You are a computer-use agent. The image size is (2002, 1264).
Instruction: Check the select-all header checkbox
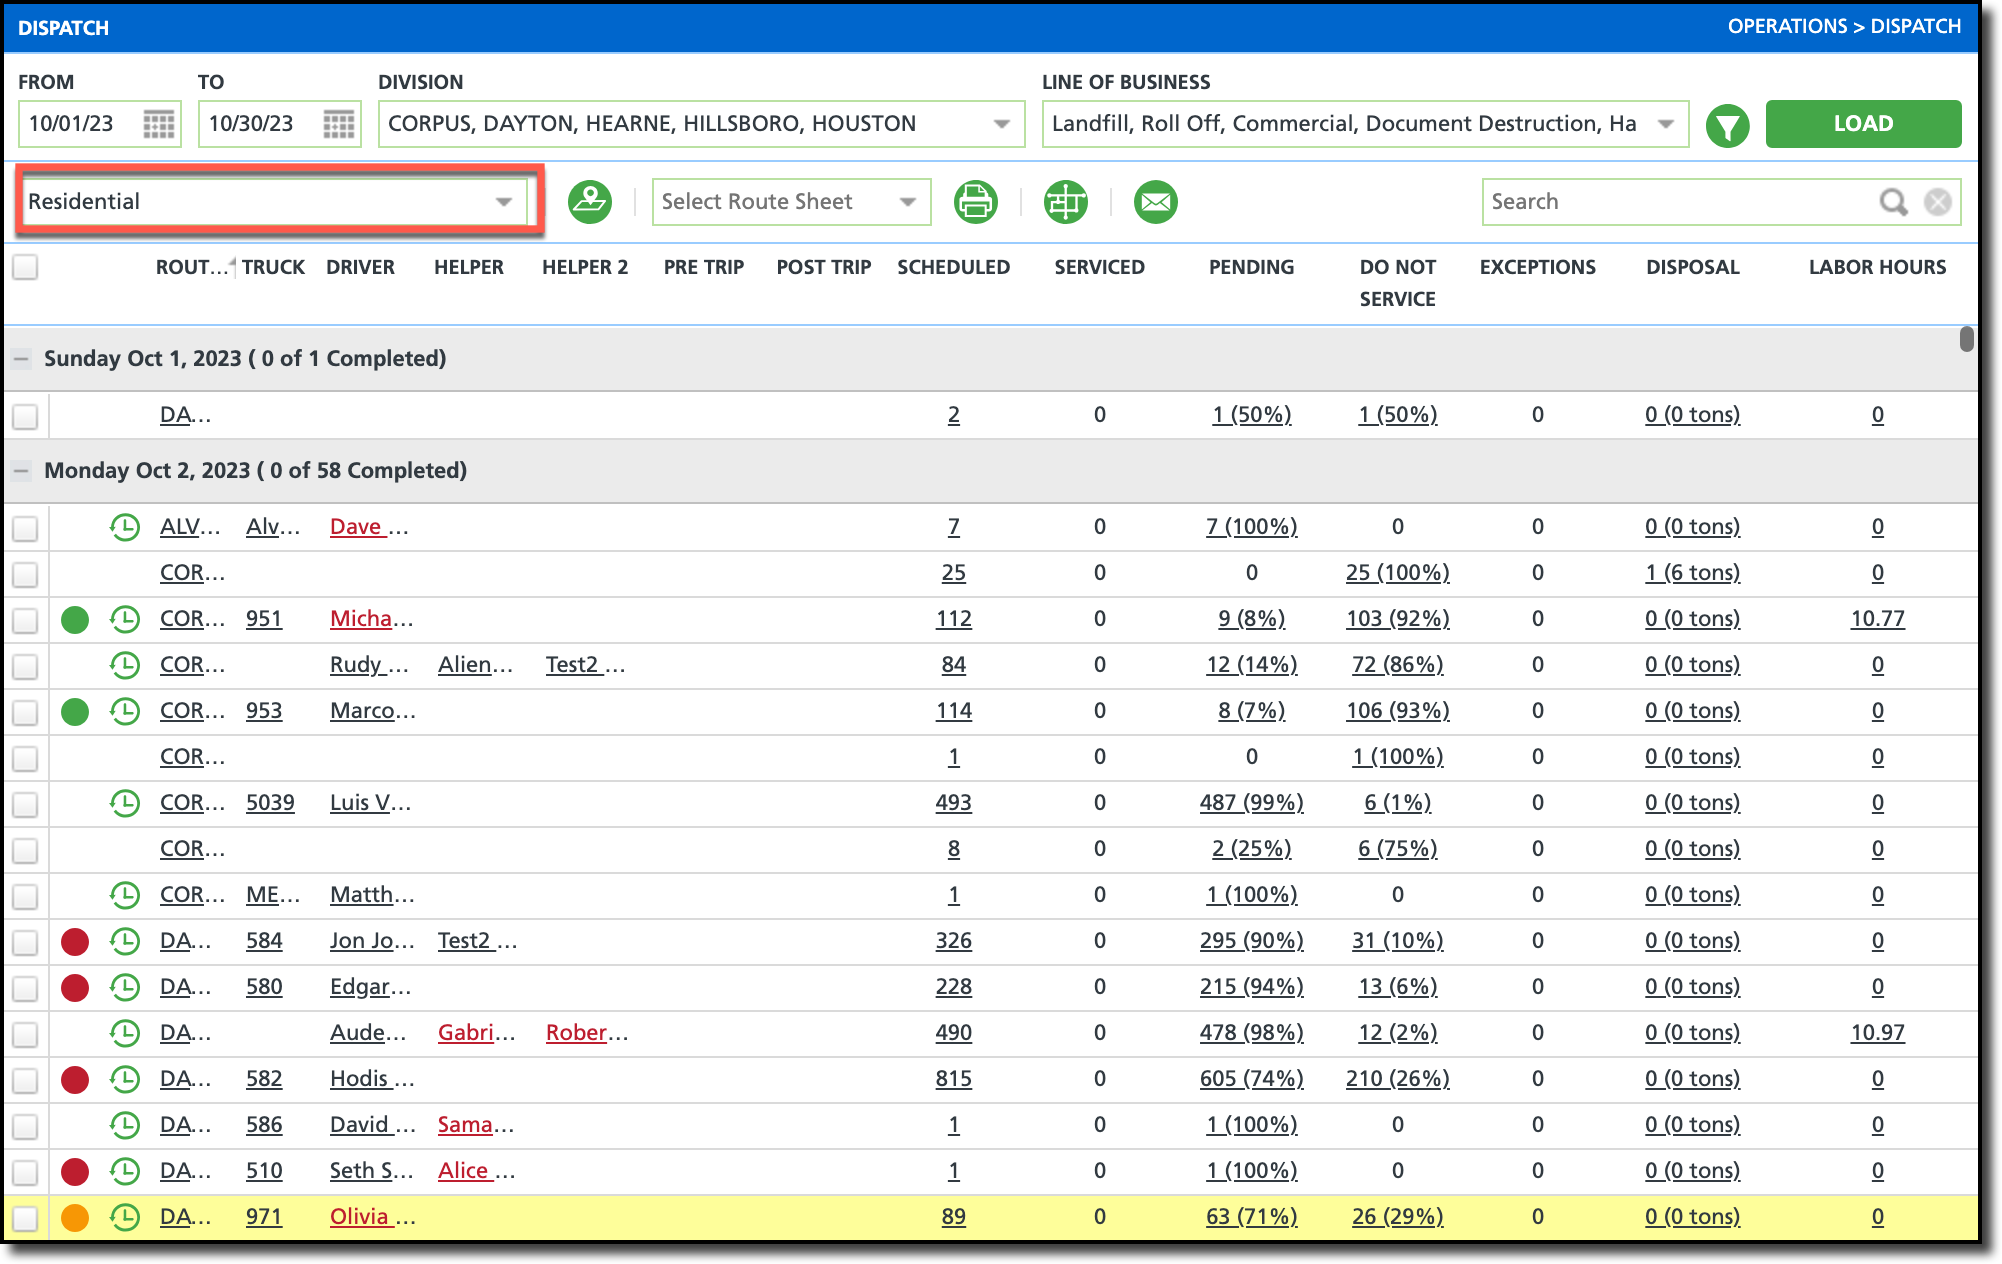tap(26, 267)
